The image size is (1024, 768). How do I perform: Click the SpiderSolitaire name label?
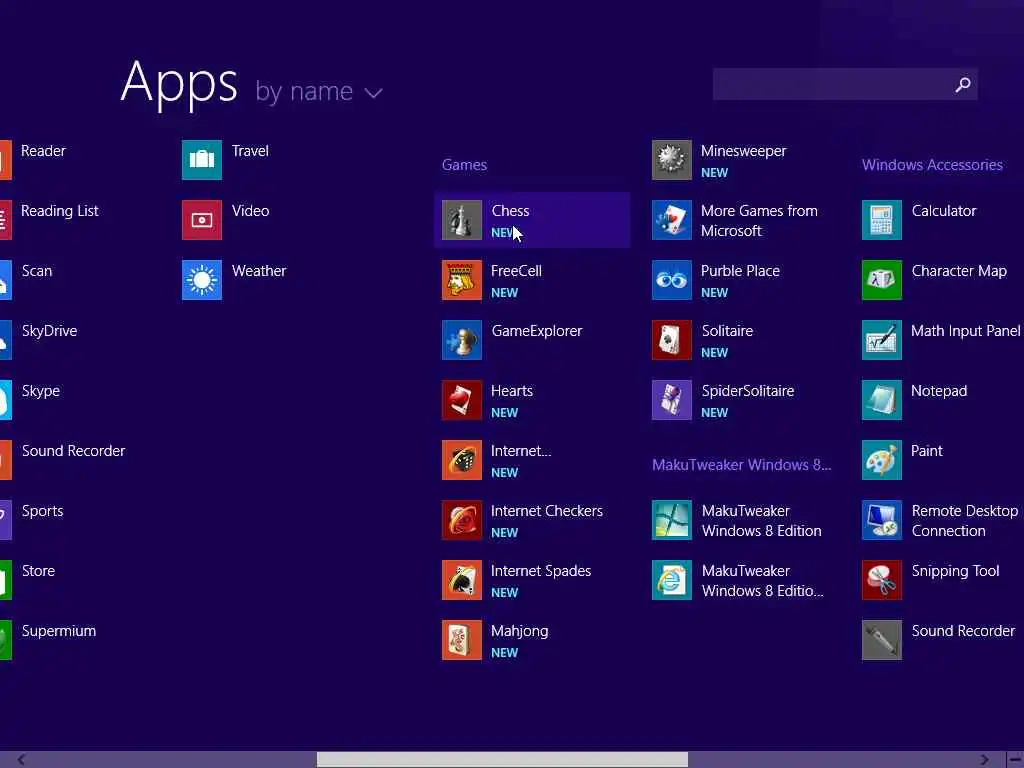pos(748,391)
